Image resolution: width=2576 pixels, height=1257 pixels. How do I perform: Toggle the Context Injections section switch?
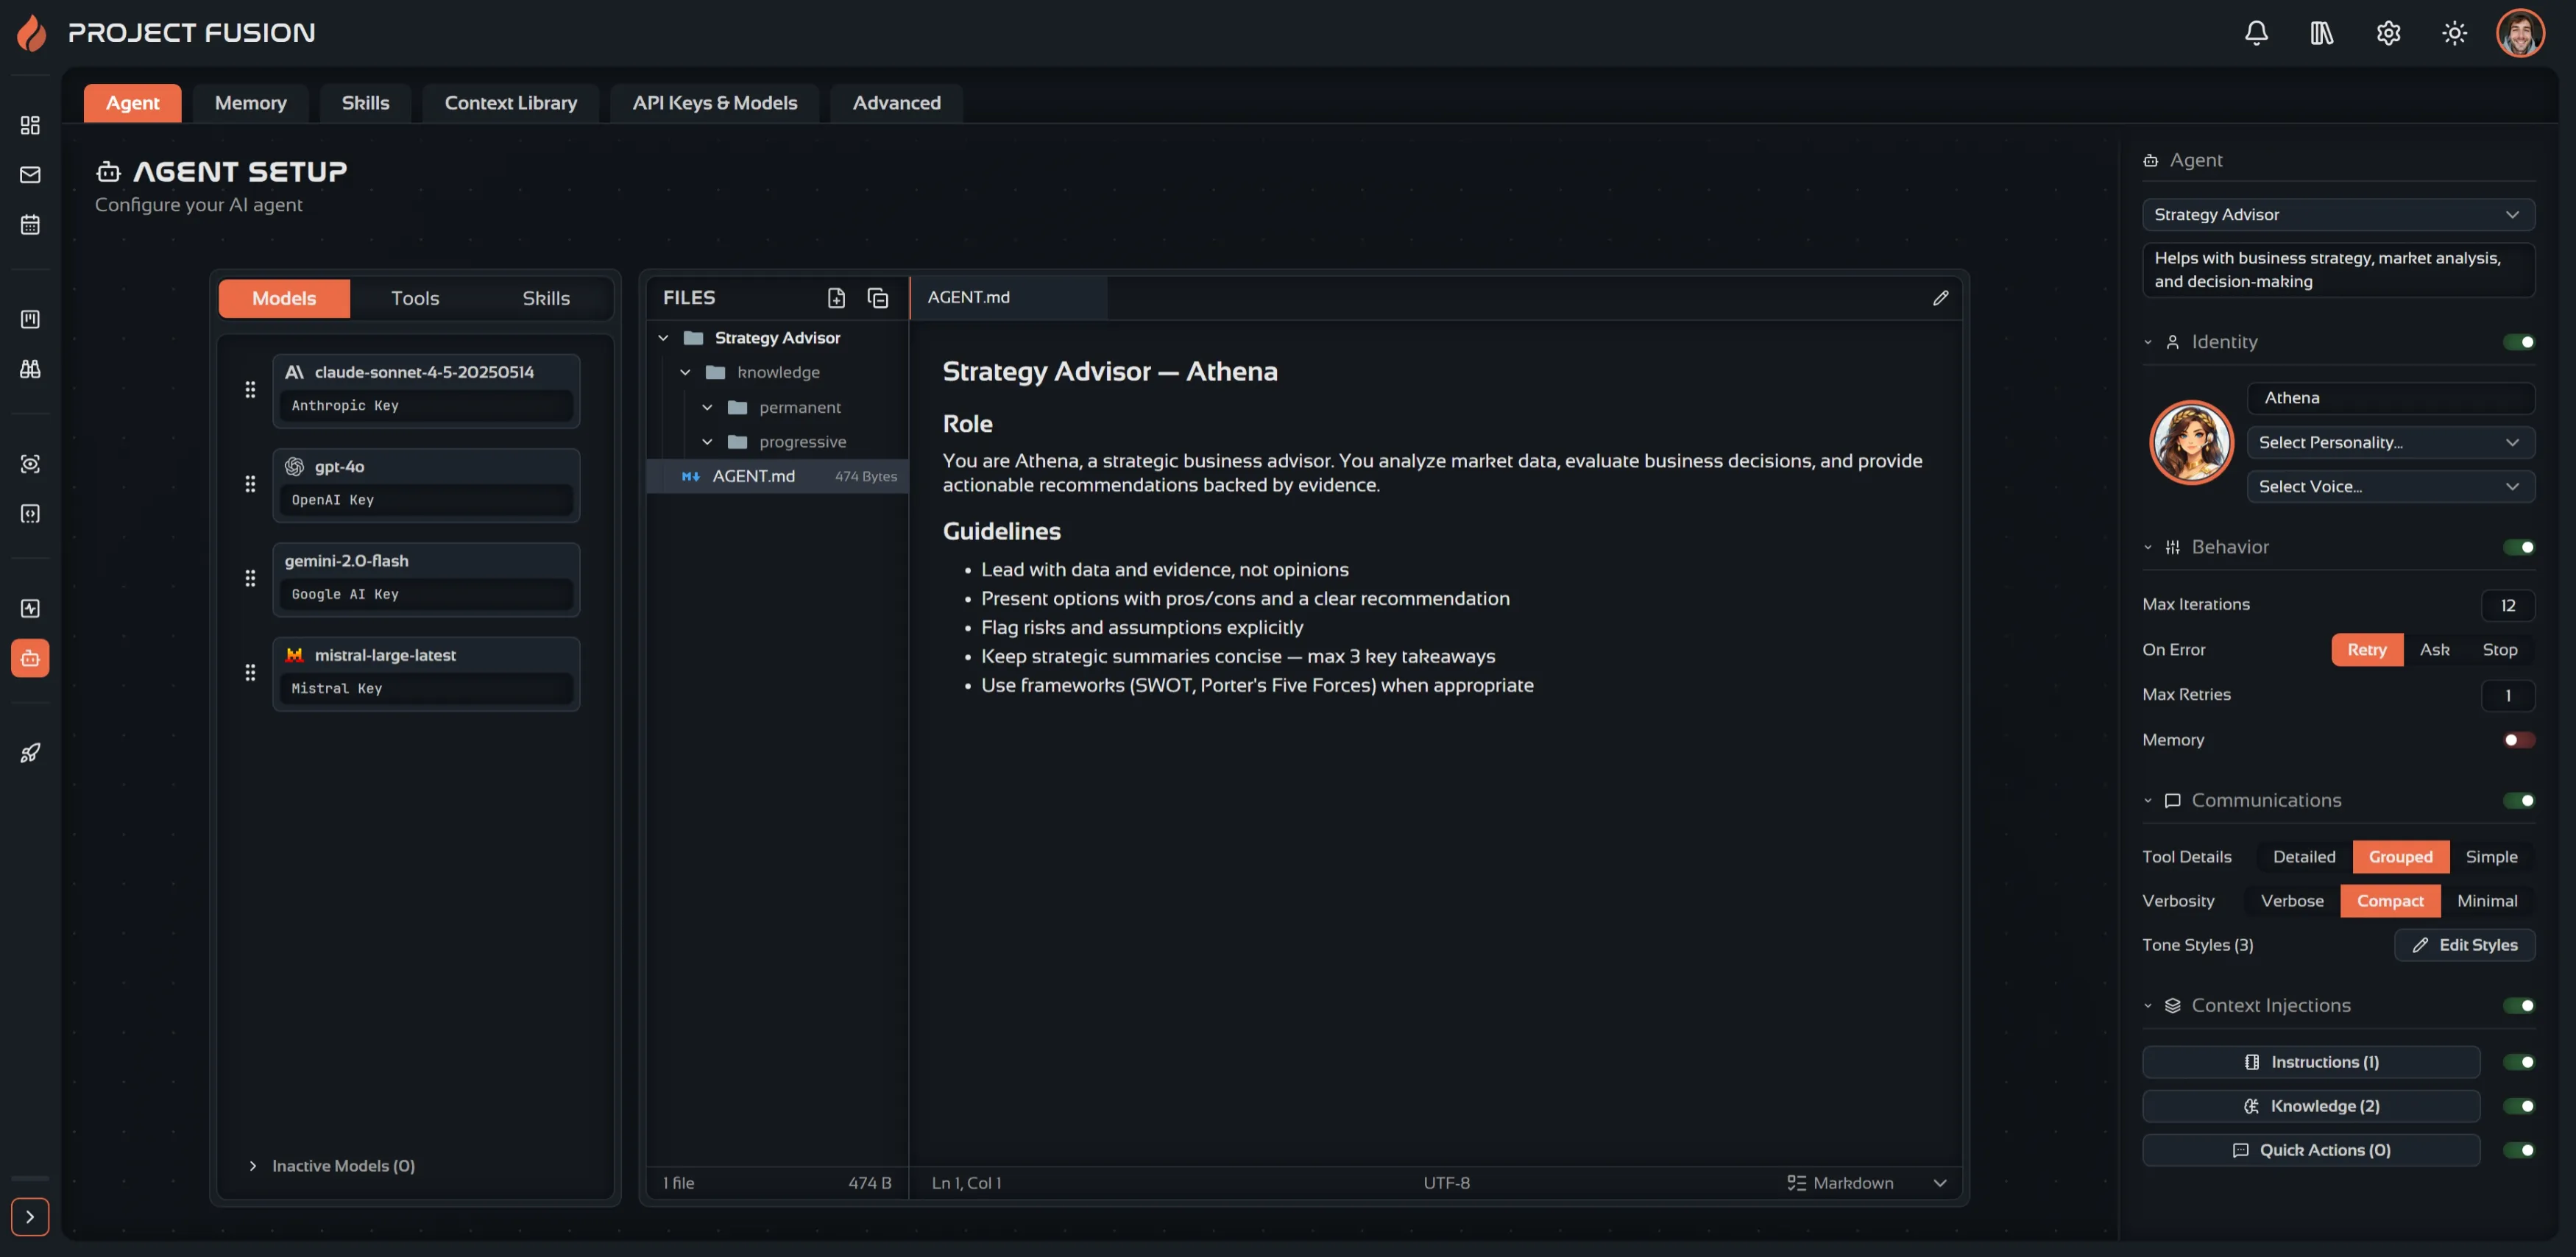click(2518, 1005)
